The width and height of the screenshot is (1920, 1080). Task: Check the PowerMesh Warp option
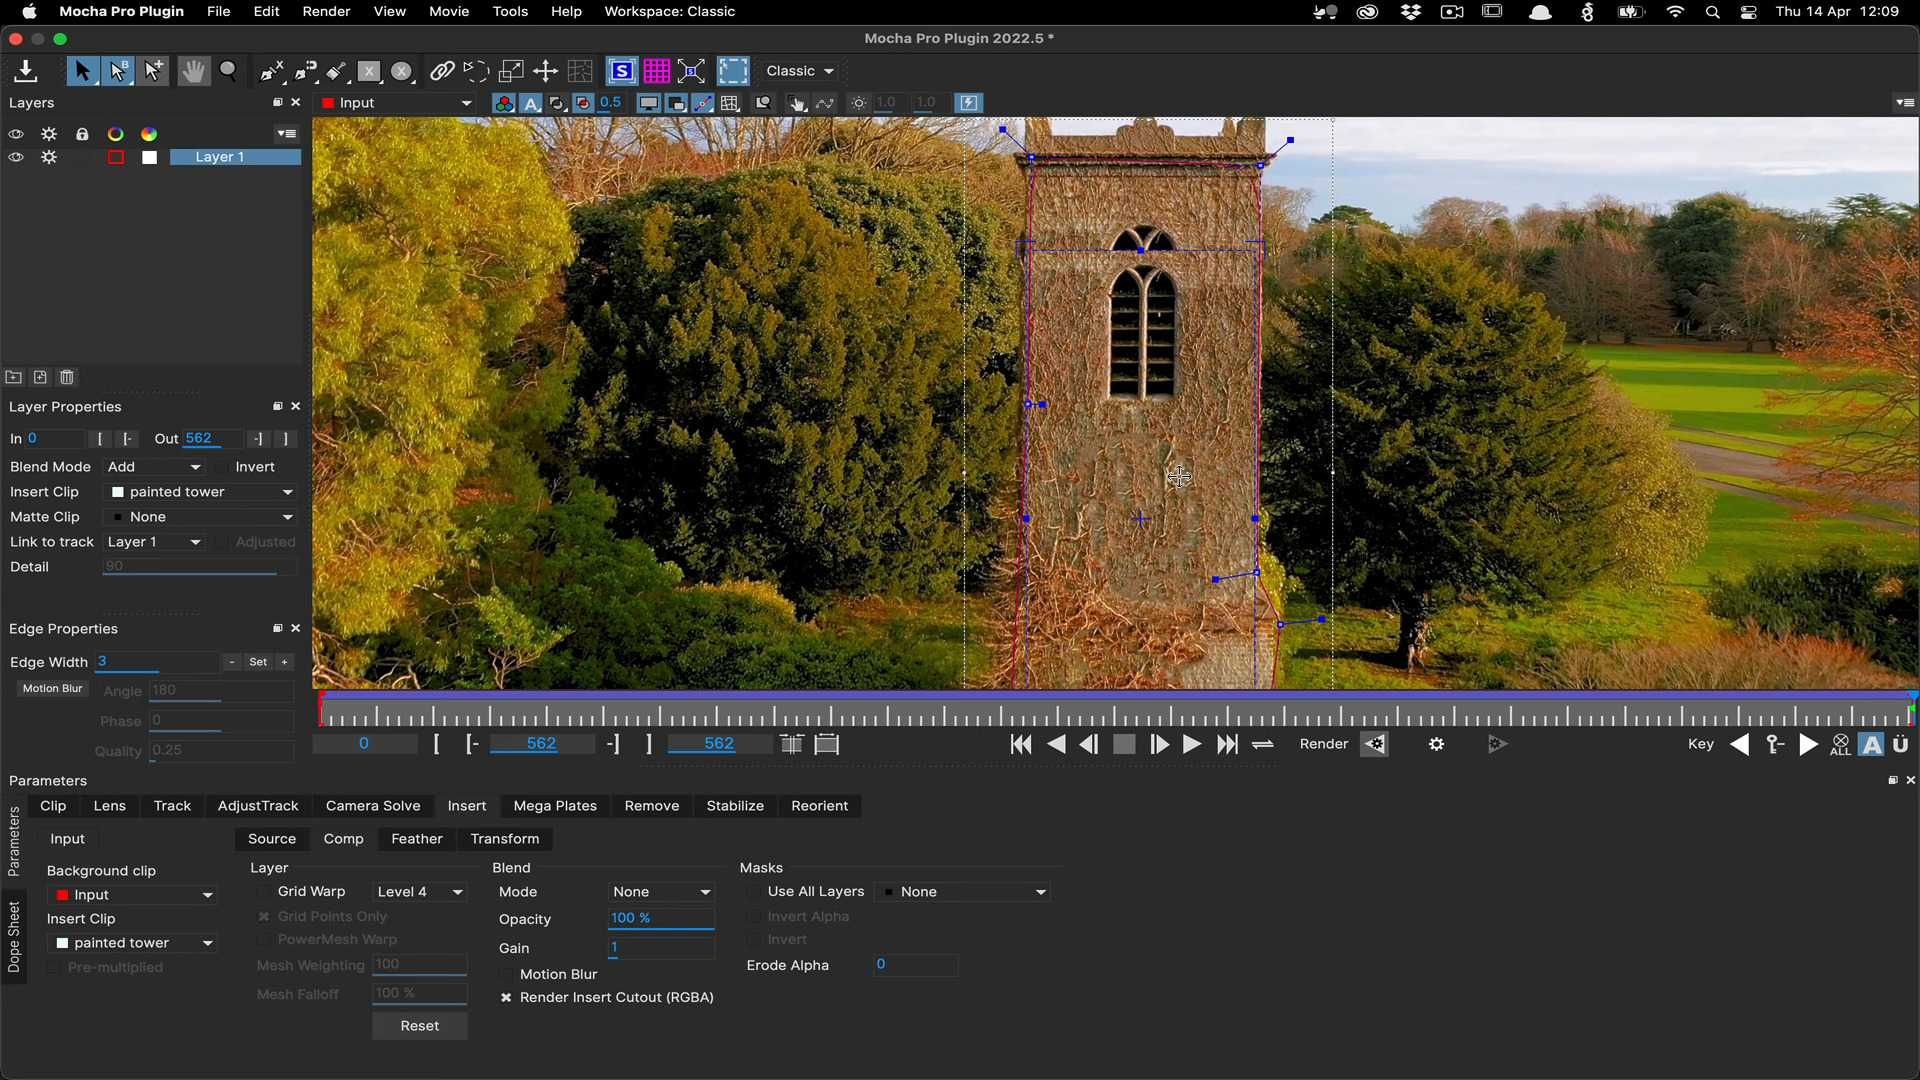point(263,940)
